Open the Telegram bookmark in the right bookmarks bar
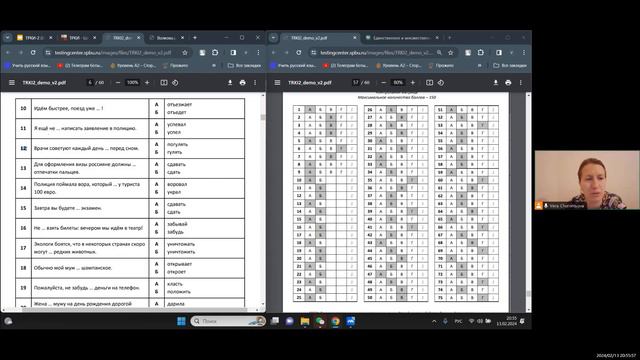This screenshot has height=360, width=640. coord(346,65)
